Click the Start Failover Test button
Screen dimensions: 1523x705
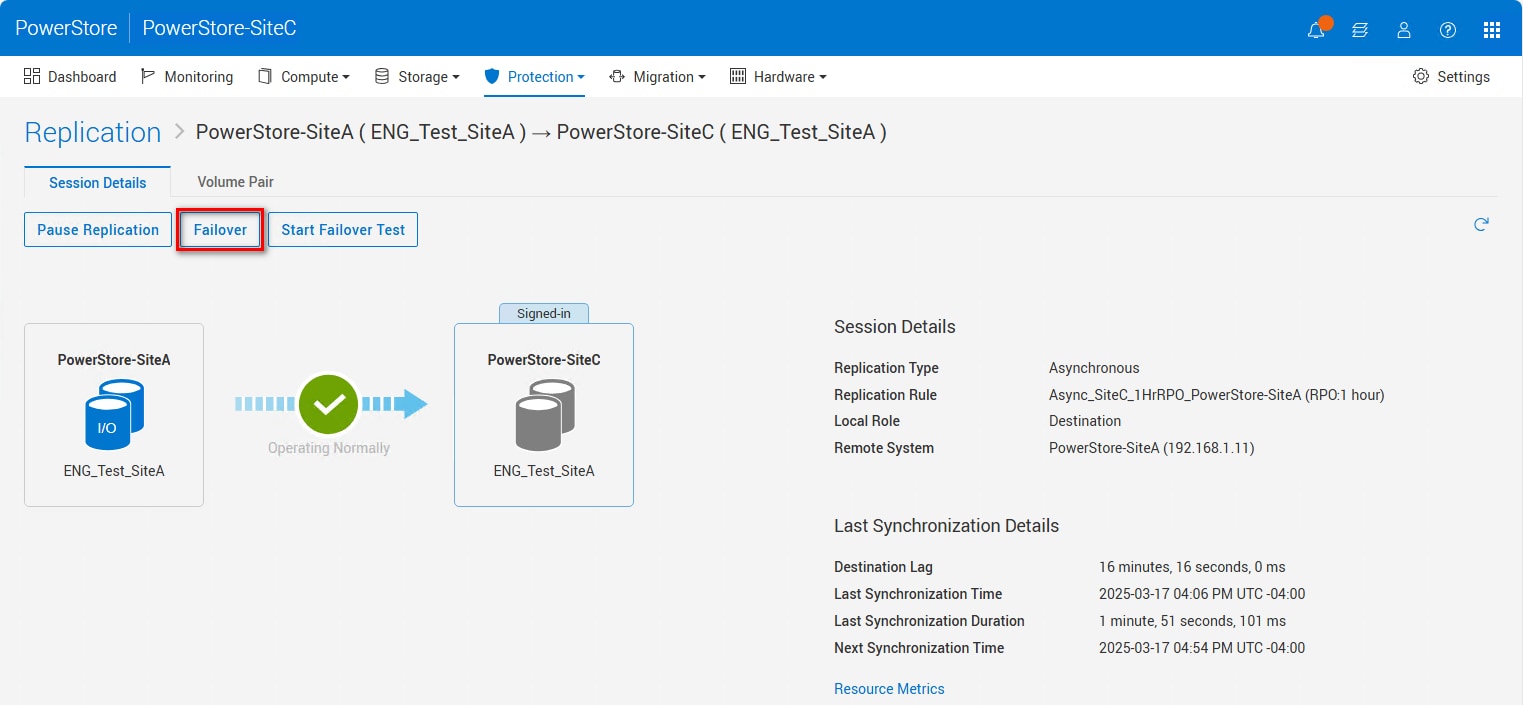pos(343,229)
